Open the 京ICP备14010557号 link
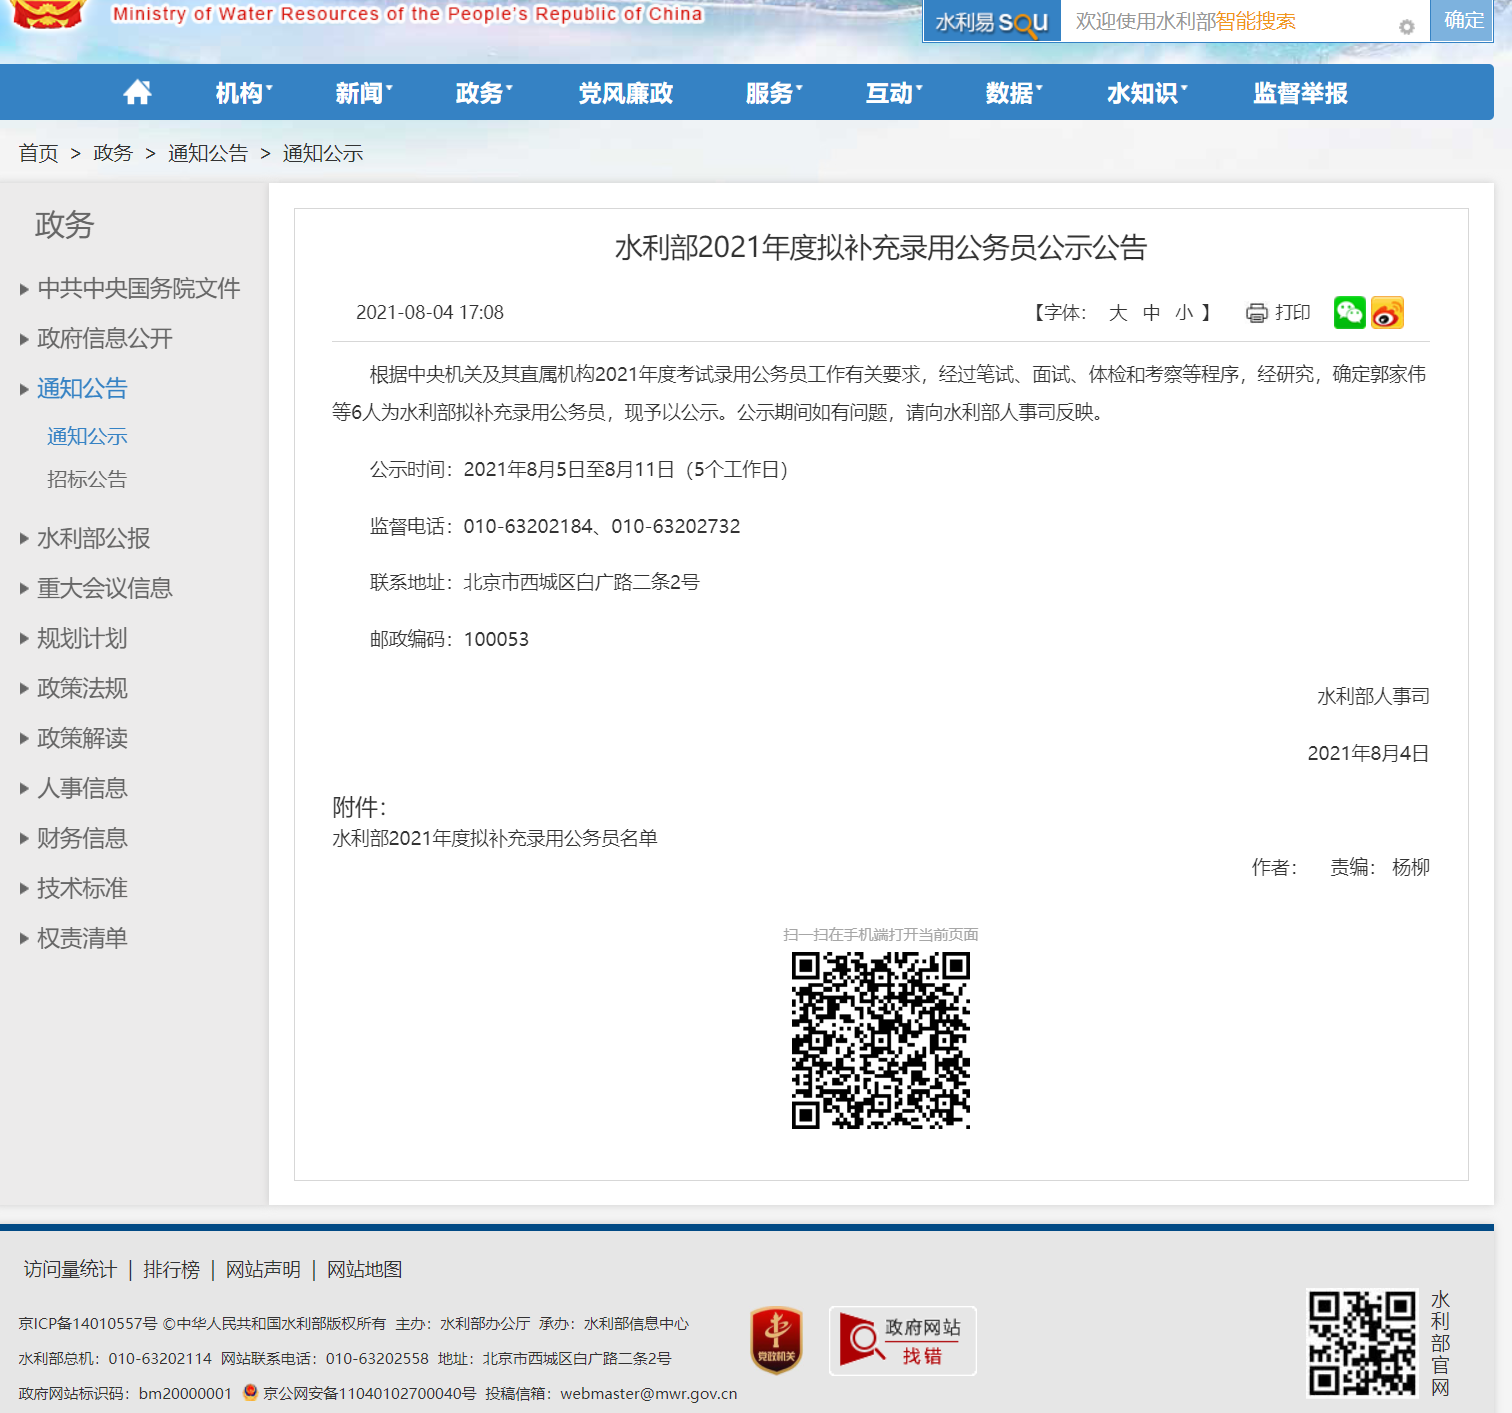This screenshot has height=1413, width=1512. 88,1323
